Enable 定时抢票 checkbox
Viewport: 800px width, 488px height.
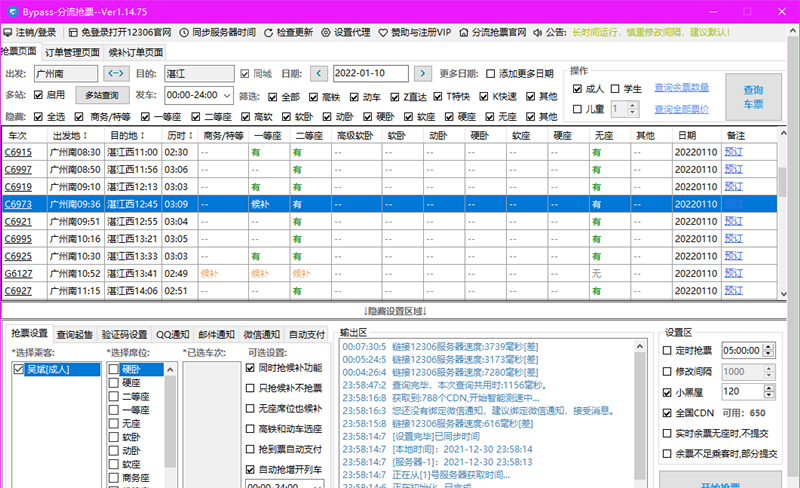667,351
